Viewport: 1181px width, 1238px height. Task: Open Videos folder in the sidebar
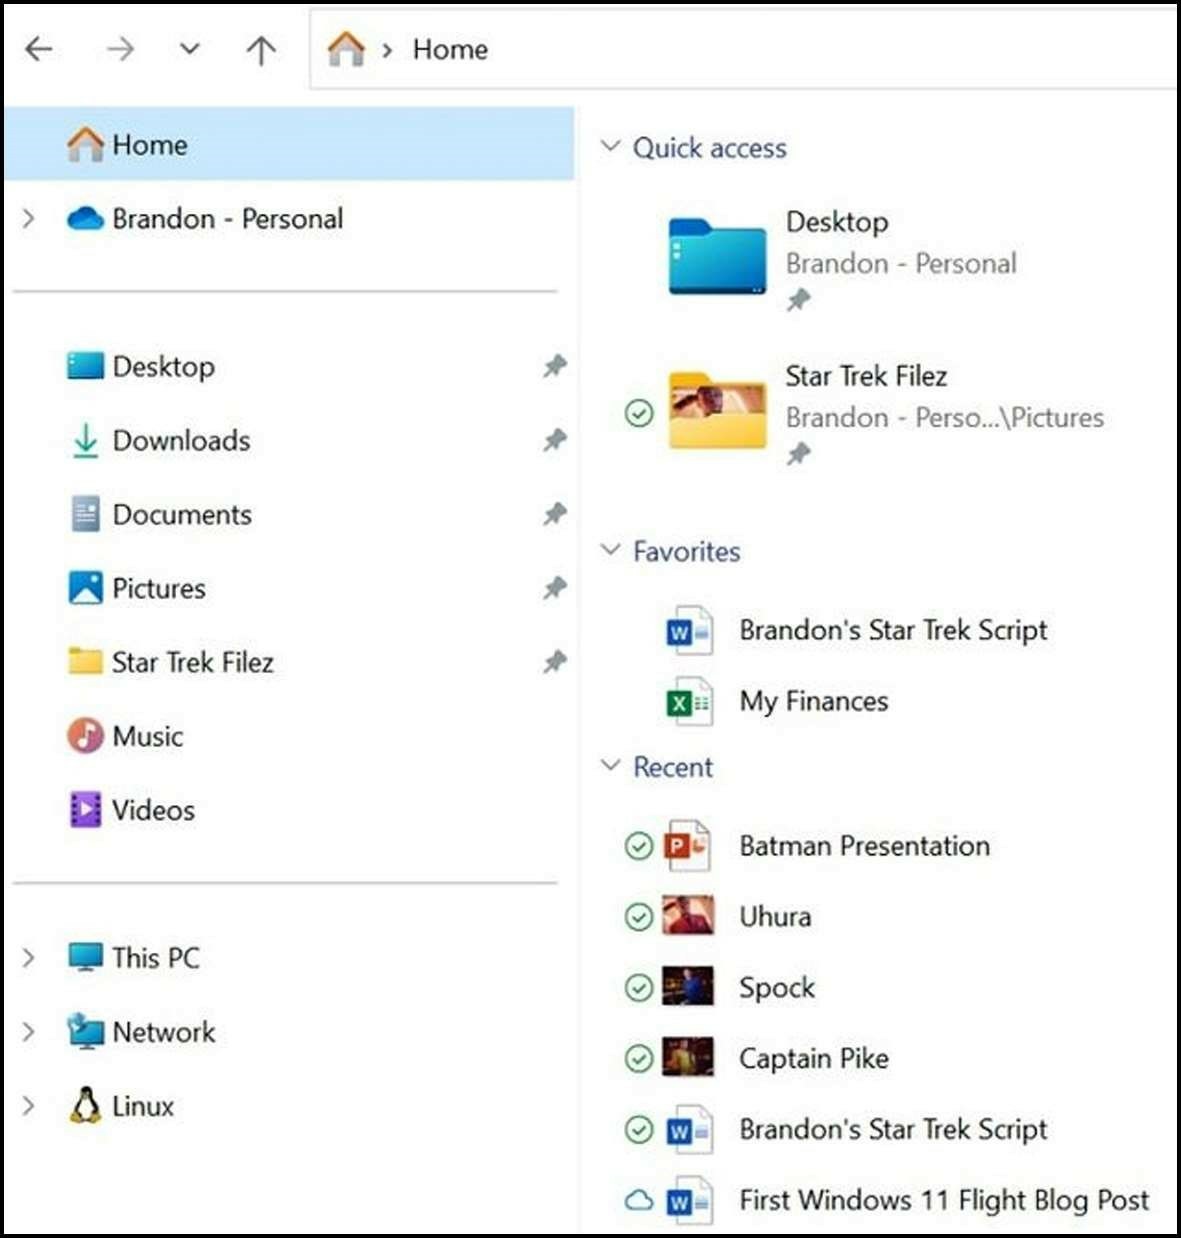153,810
